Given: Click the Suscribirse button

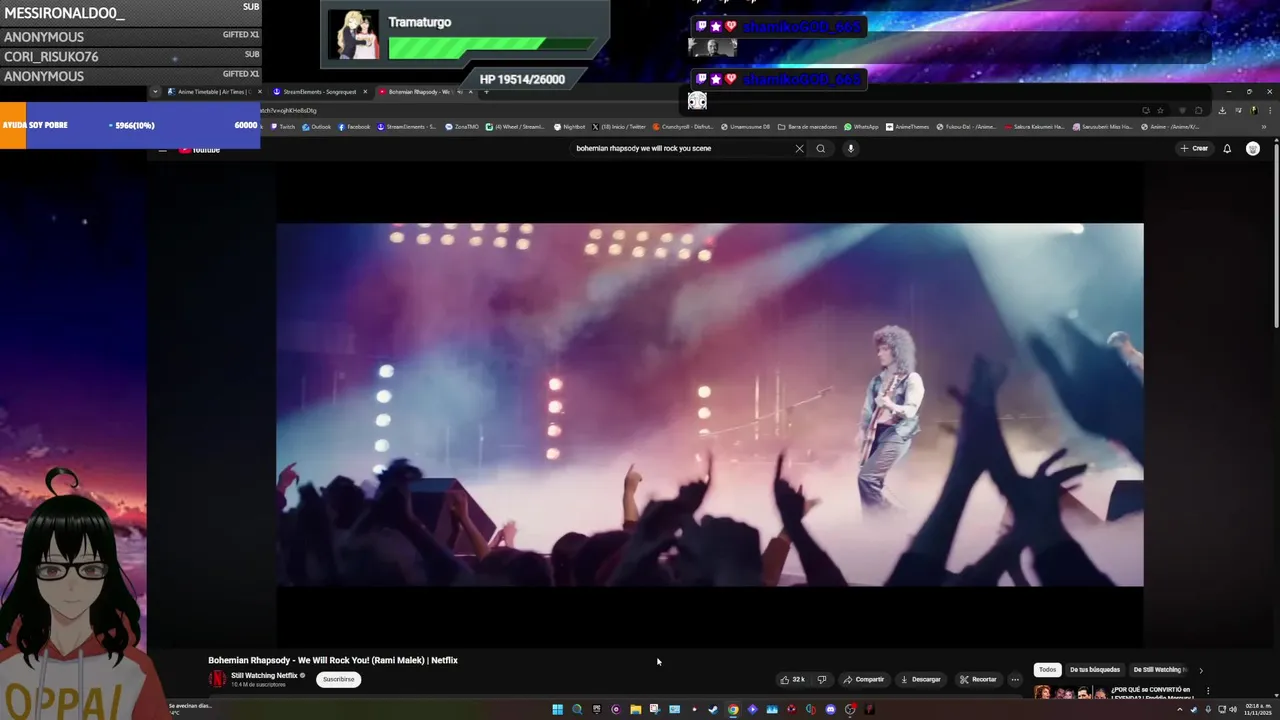Looking at the screenshot, I should coord(338,679).
